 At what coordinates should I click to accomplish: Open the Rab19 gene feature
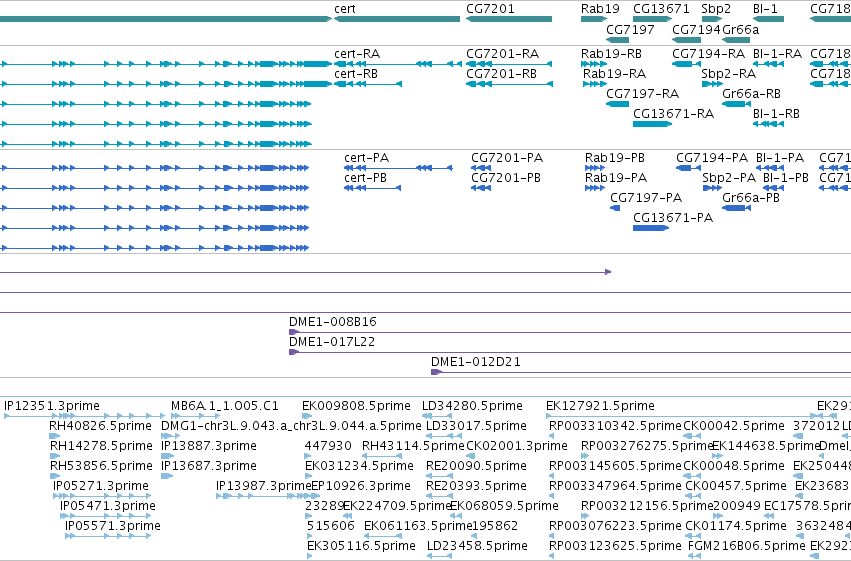(x=594, y=19)
